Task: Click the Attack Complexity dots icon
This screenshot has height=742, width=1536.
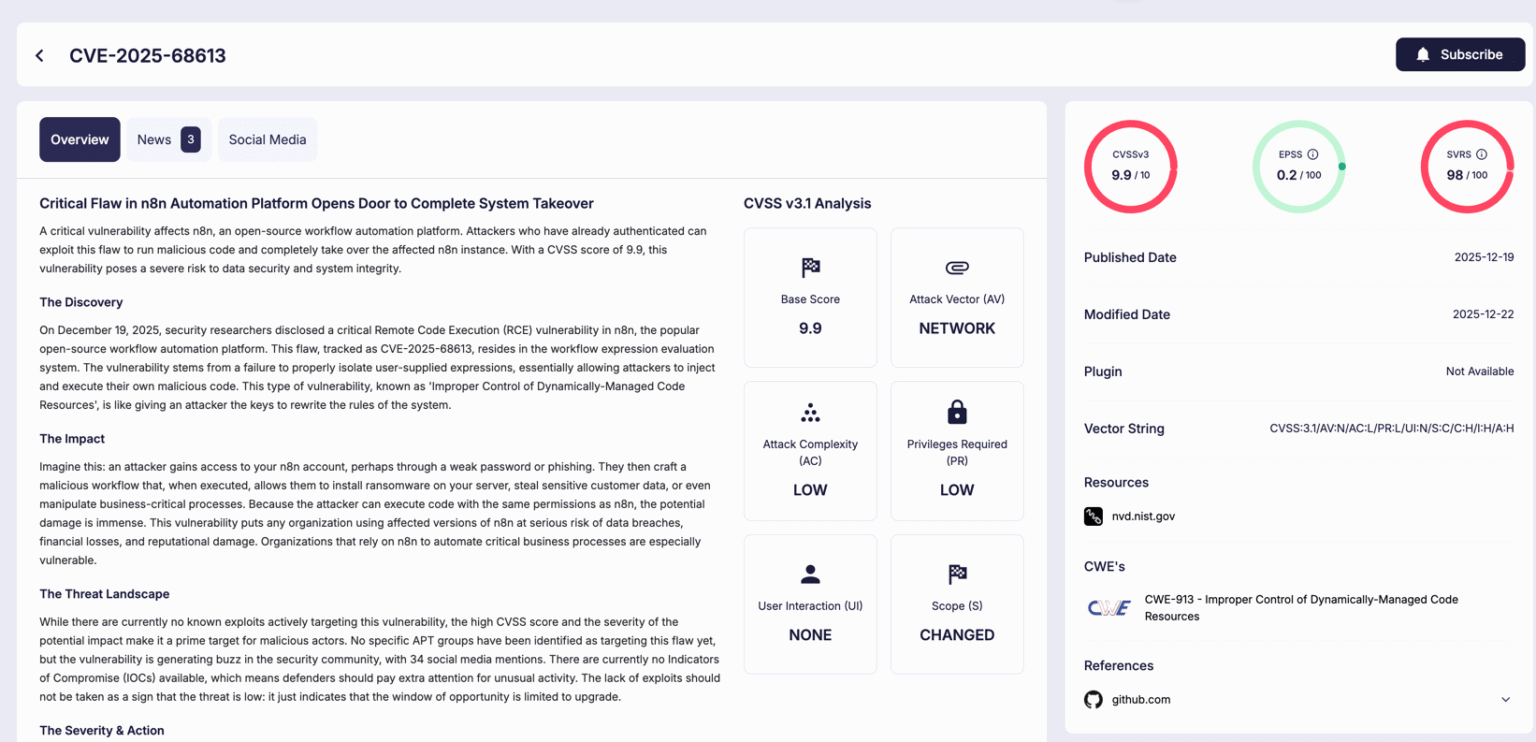Action: tap(810, 411)
